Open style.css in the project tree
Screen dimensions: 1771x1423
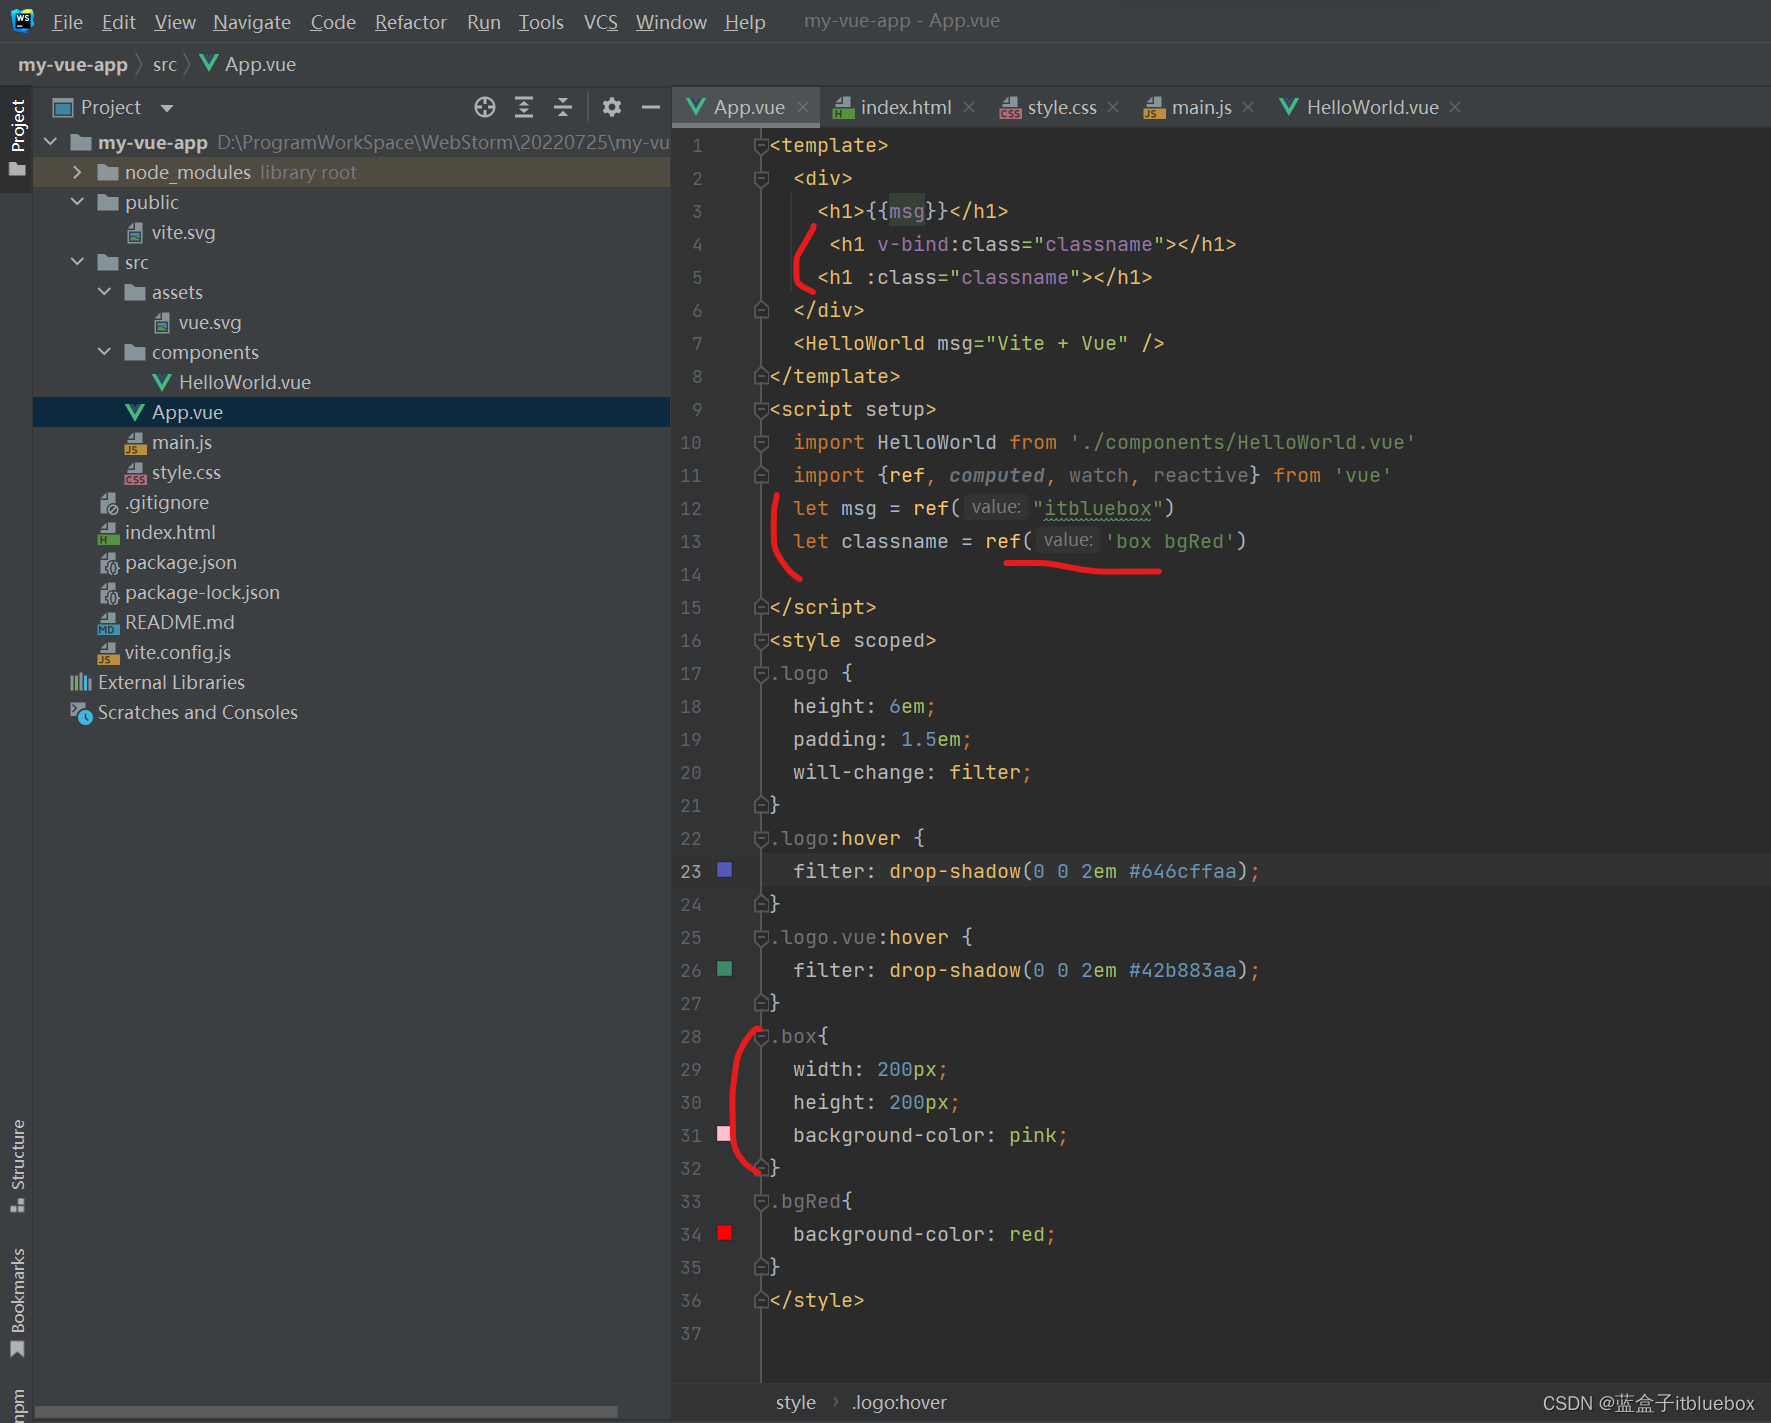click(186, 472)
